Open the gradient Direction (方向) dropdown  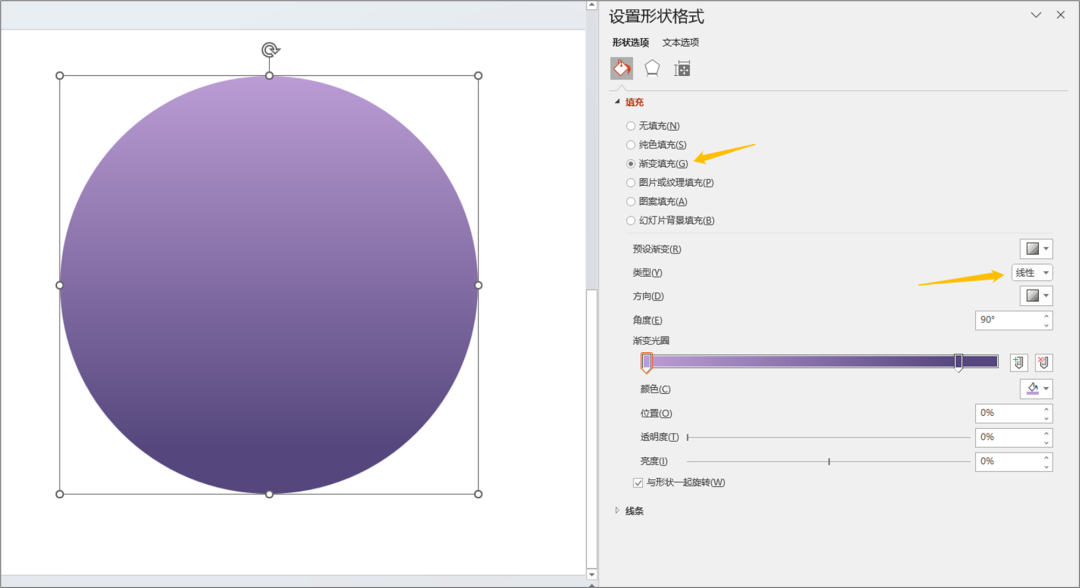tap(1036, 296)
